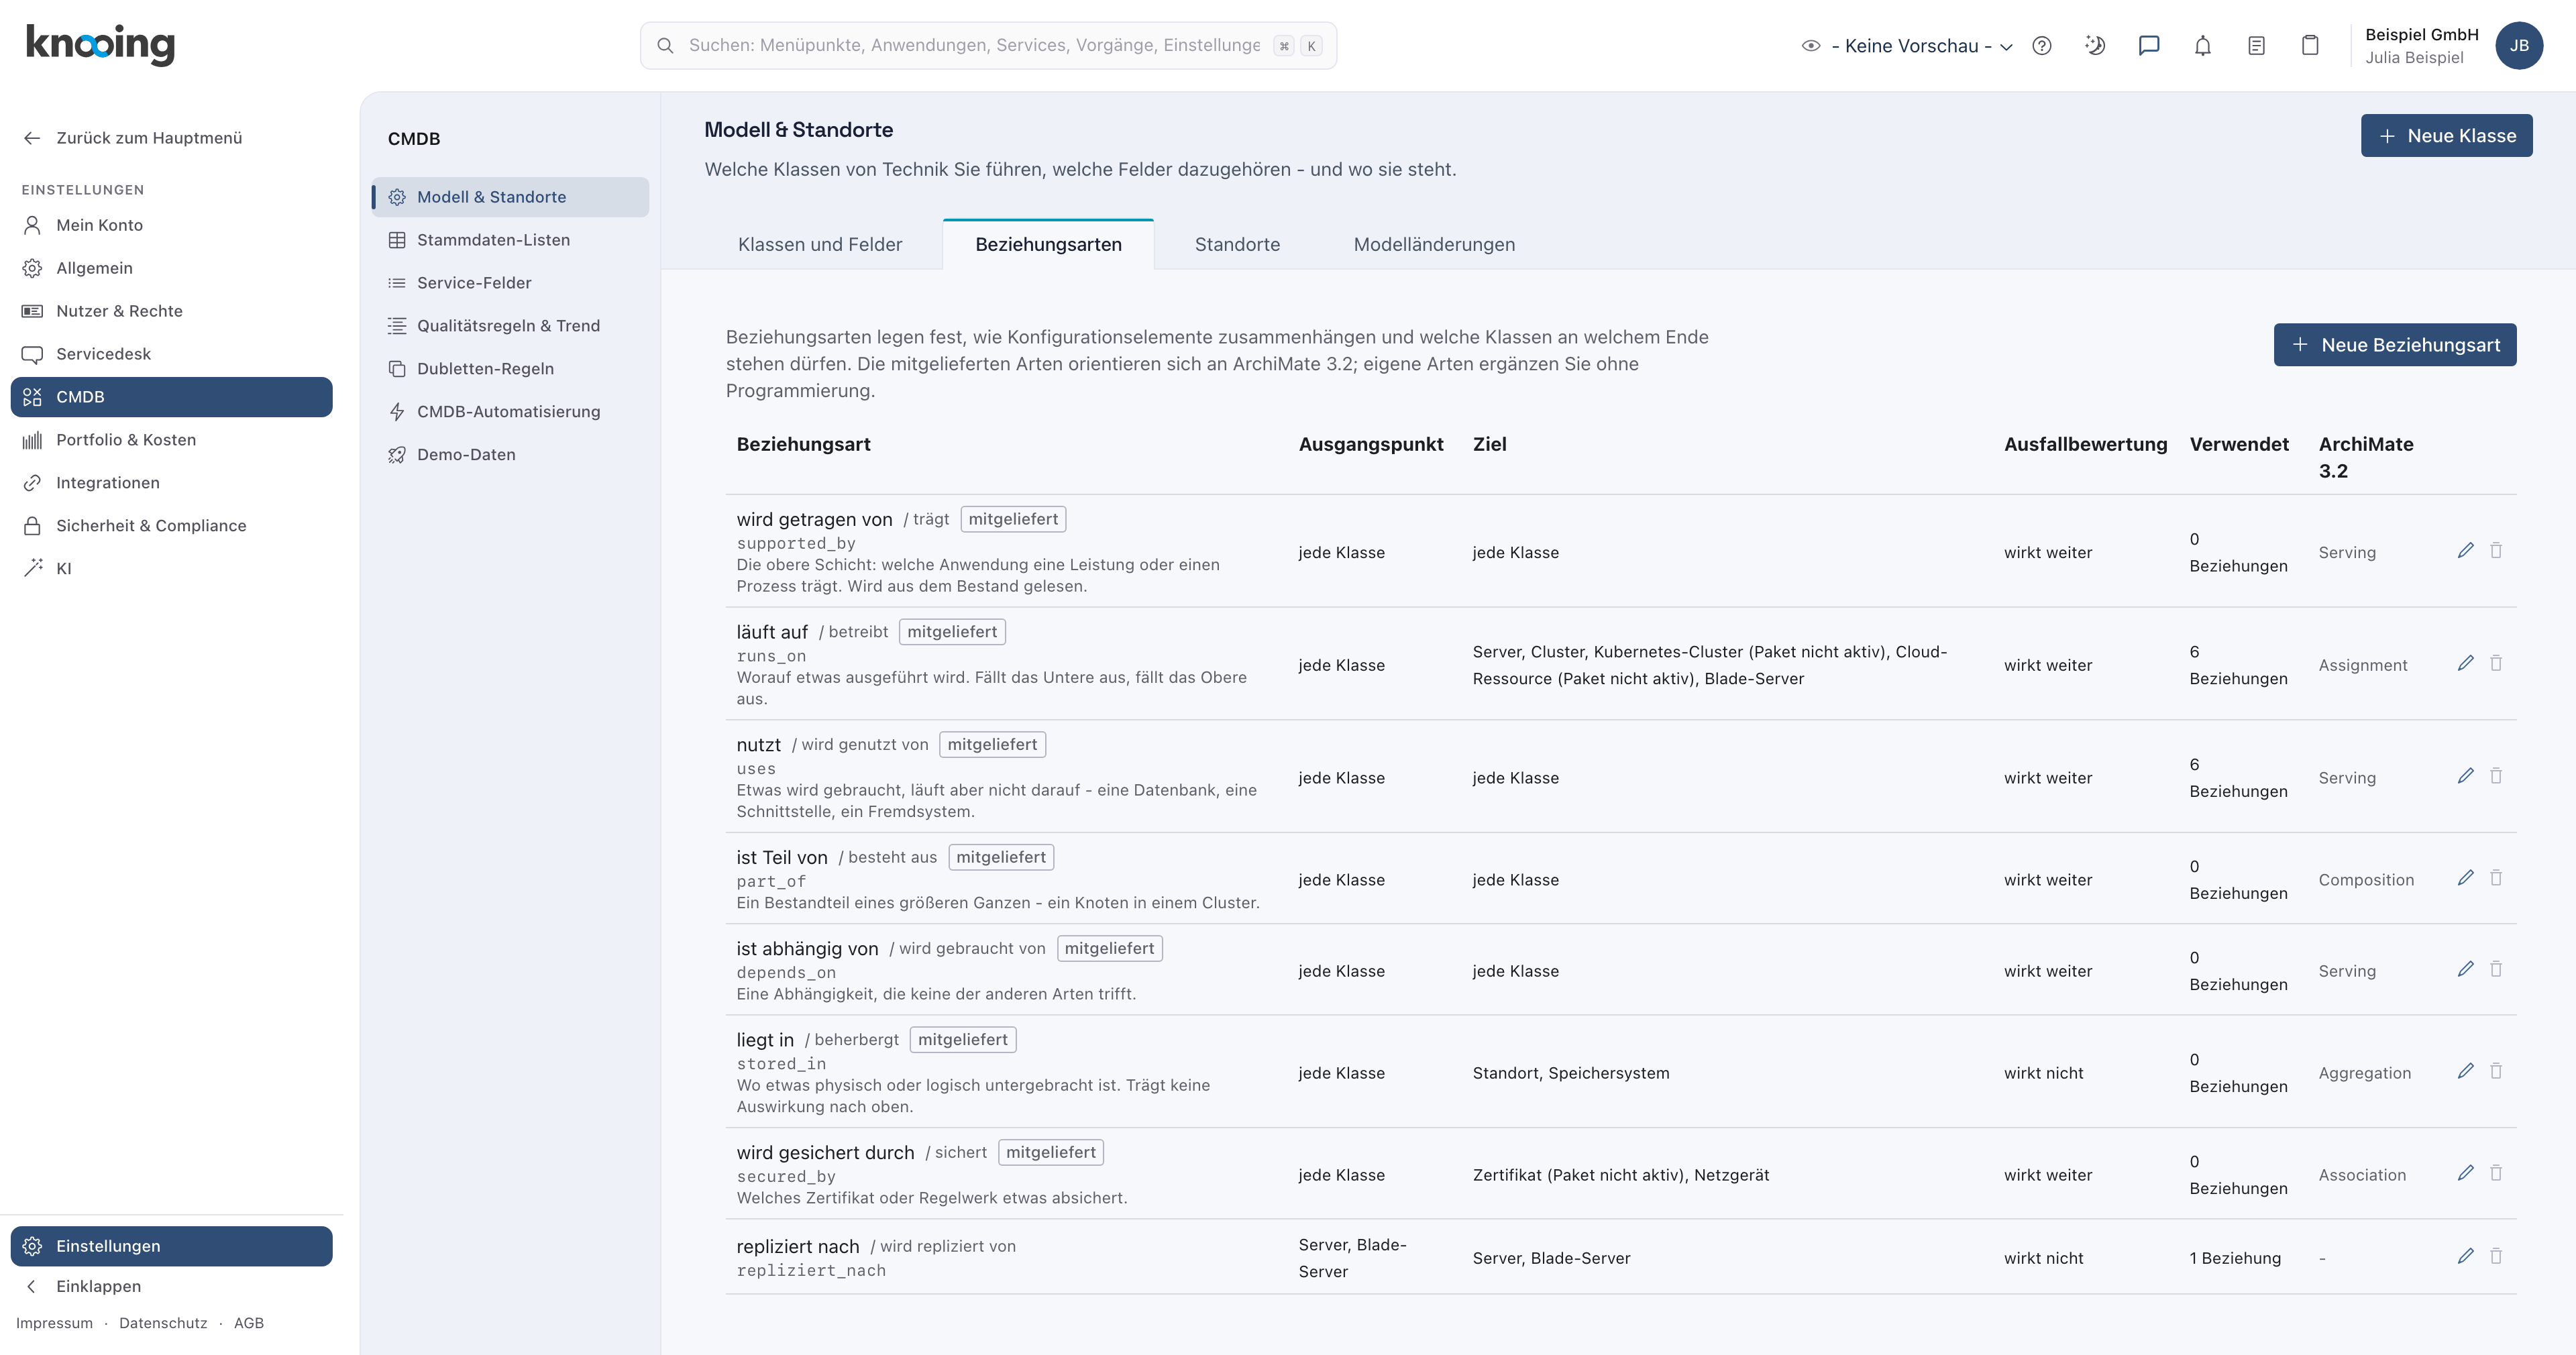Edit the 'nutzt' relationship type
Viewport: 2576px width, 1355px height.
coord(2466,777)
